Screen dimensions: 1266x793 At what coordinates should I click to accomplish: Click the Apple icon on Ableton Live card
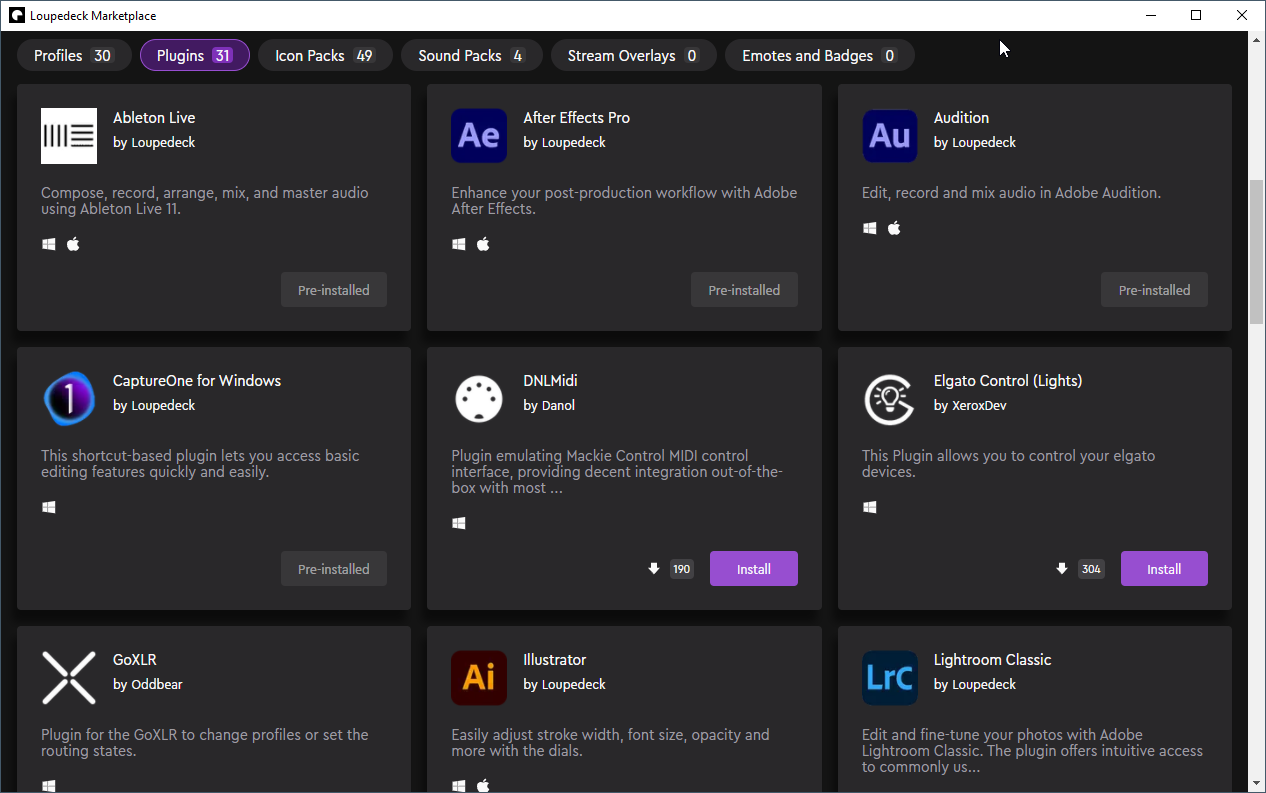pos(73,244)
